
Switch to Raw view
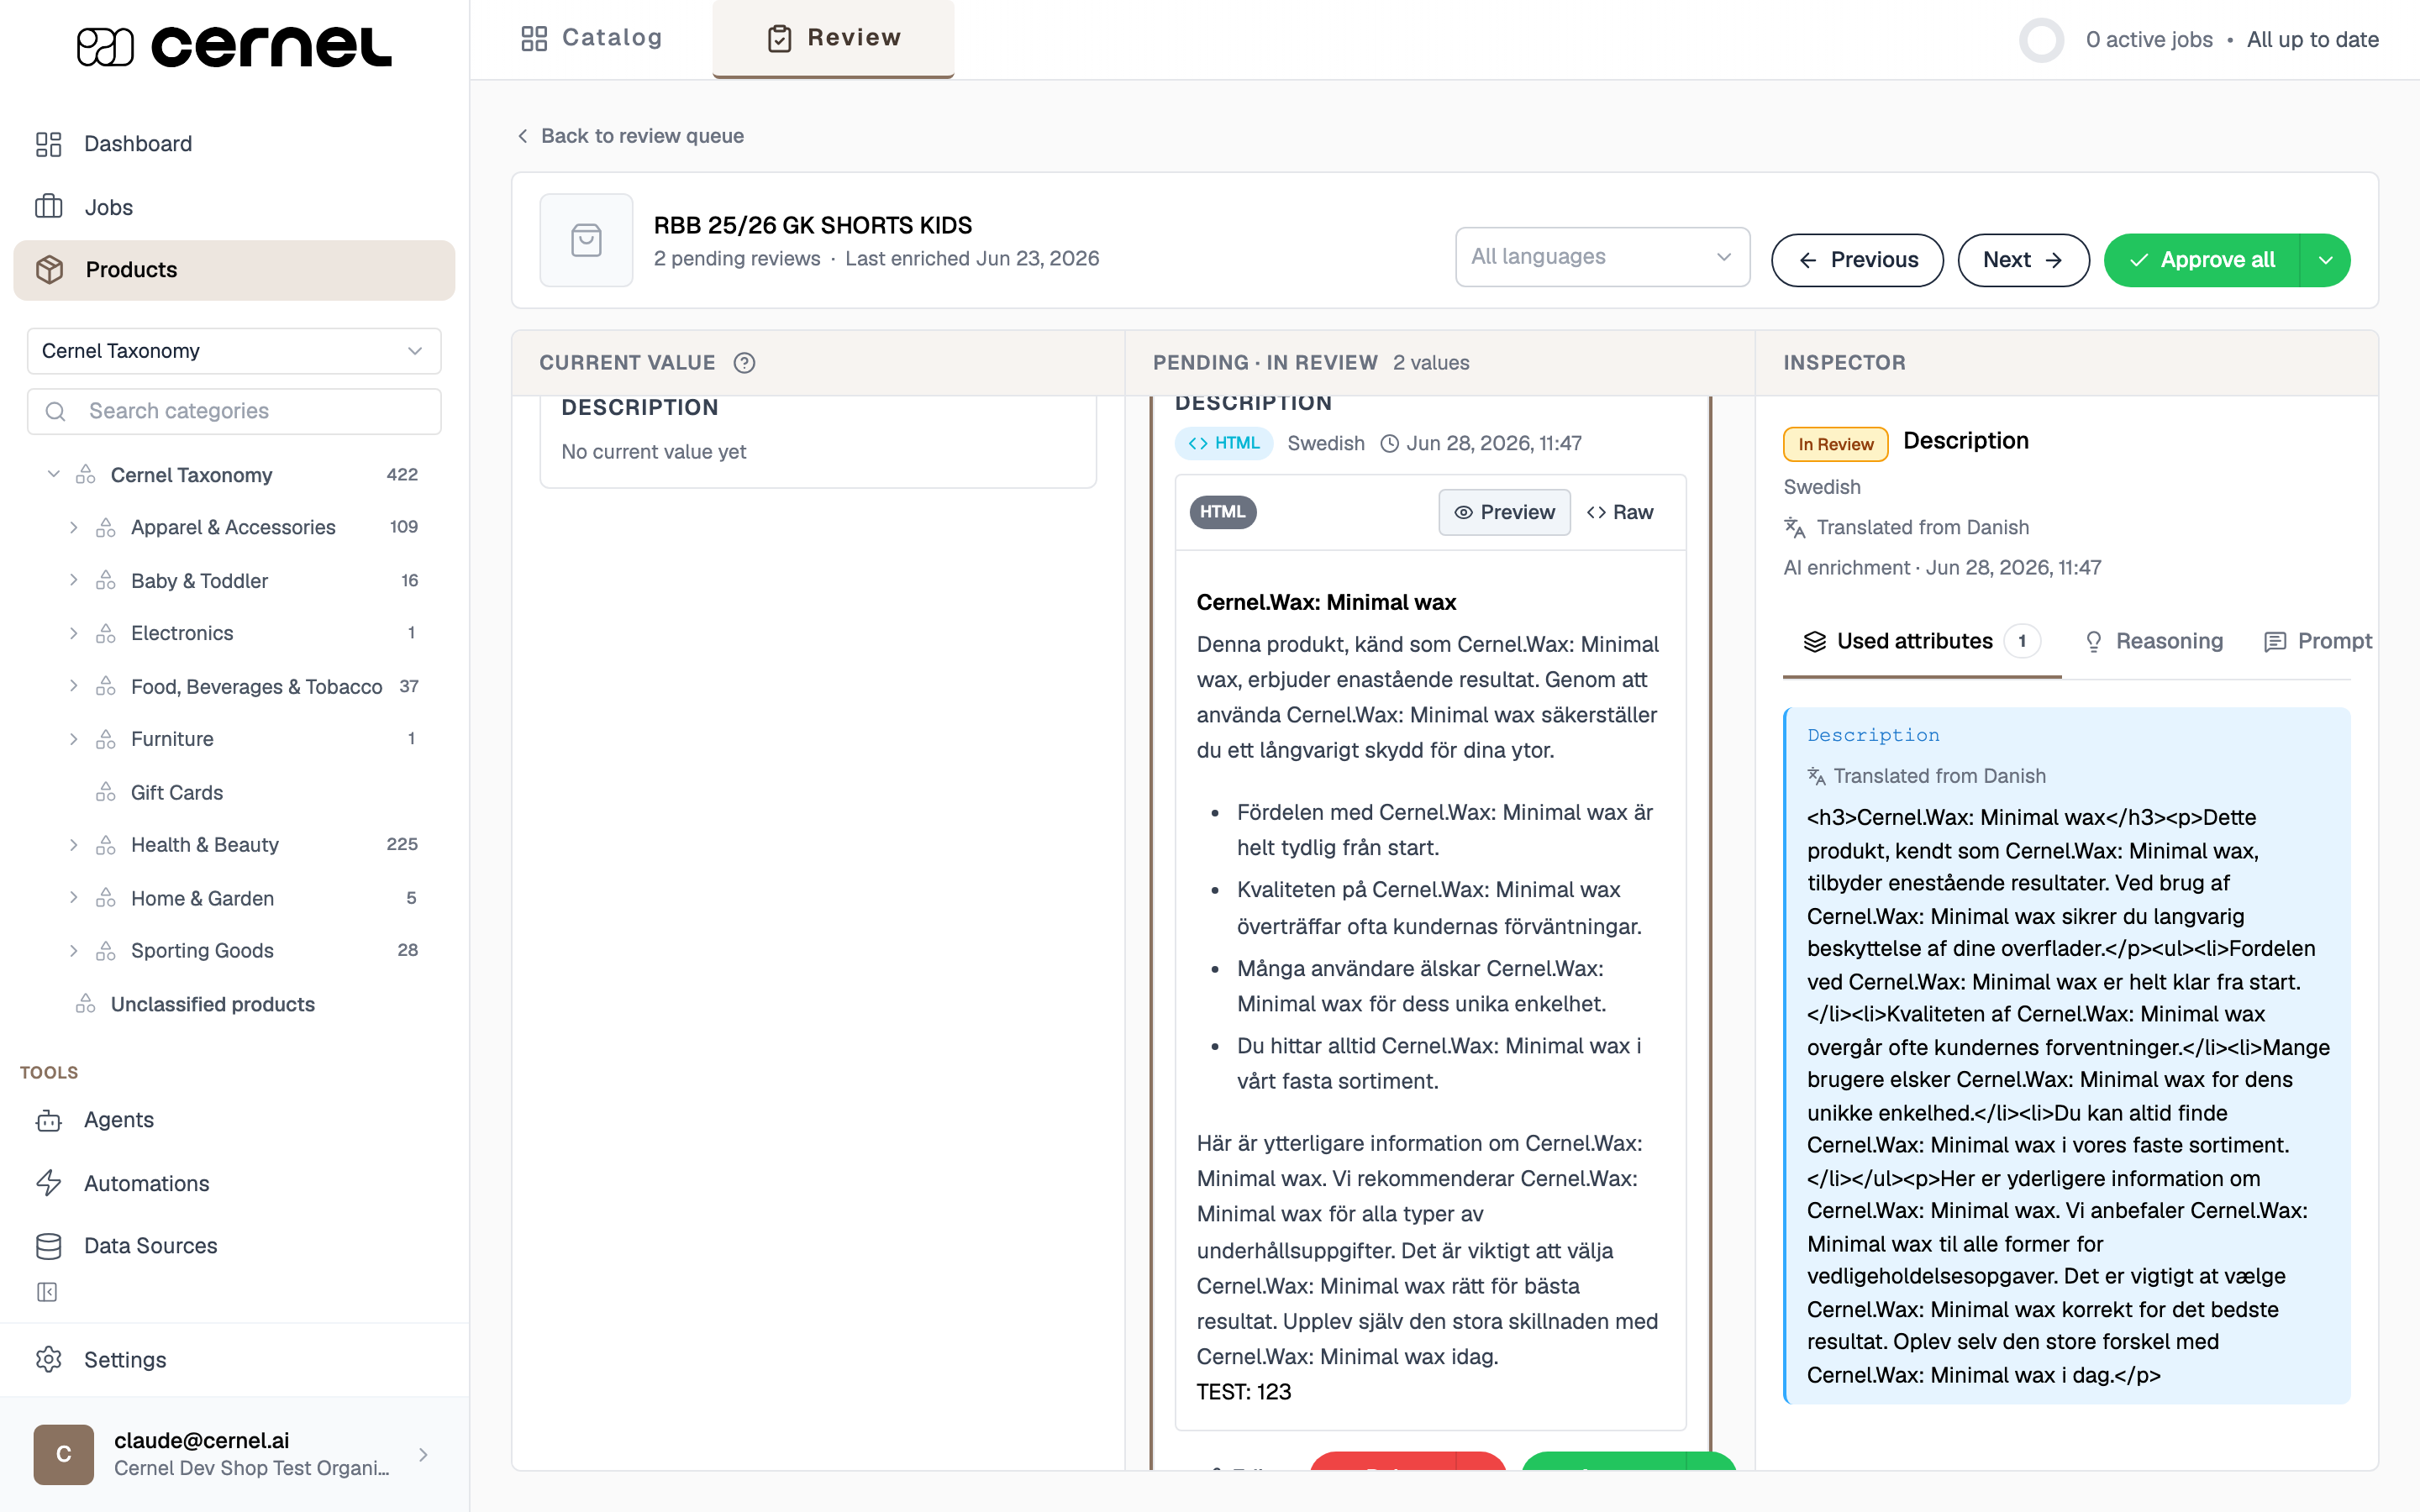point(1620,512)
